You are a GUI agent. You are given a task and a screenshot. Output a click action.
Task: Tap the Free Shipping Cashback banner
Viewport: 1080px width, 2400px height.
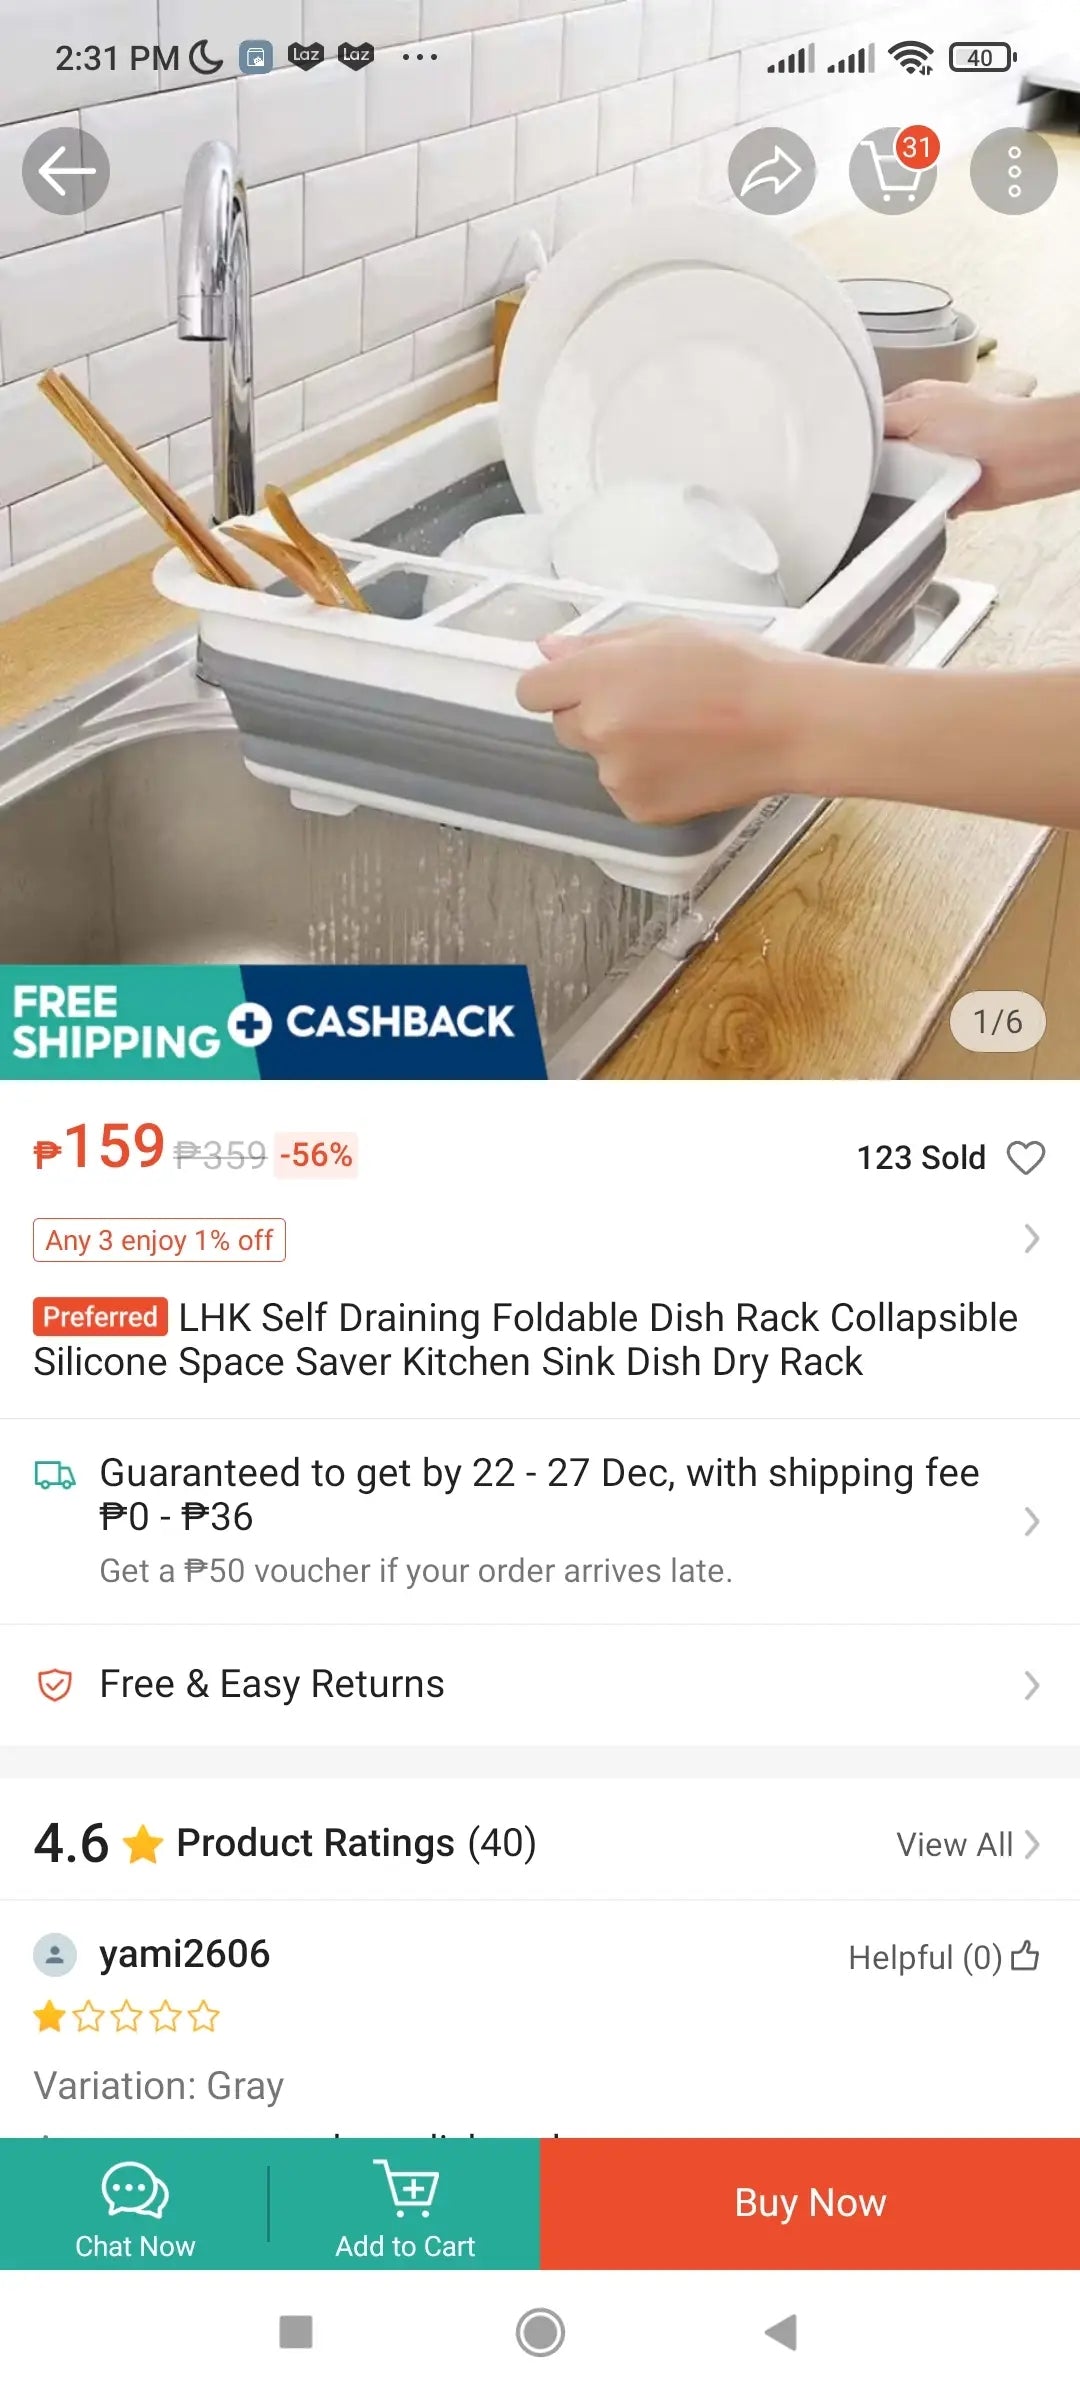(272, 1022)
